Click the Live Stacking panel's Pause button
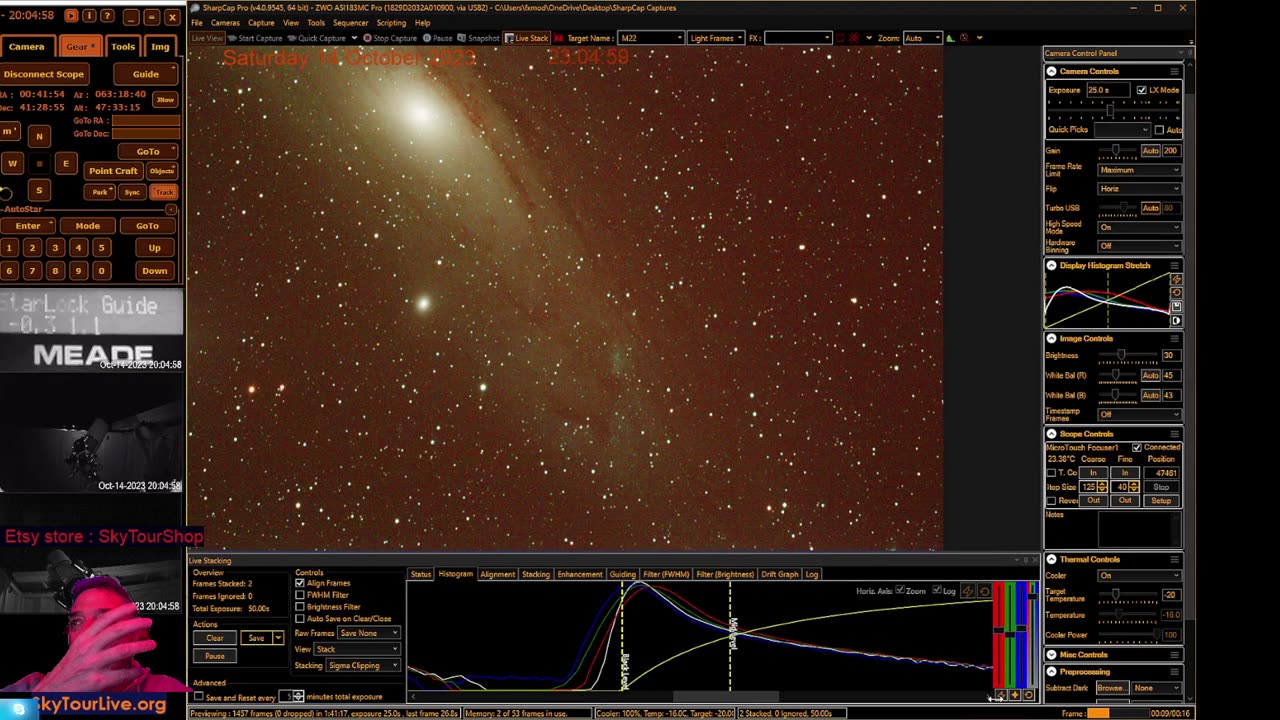This screenshot has height=720, width=1280. coord(215,656)
